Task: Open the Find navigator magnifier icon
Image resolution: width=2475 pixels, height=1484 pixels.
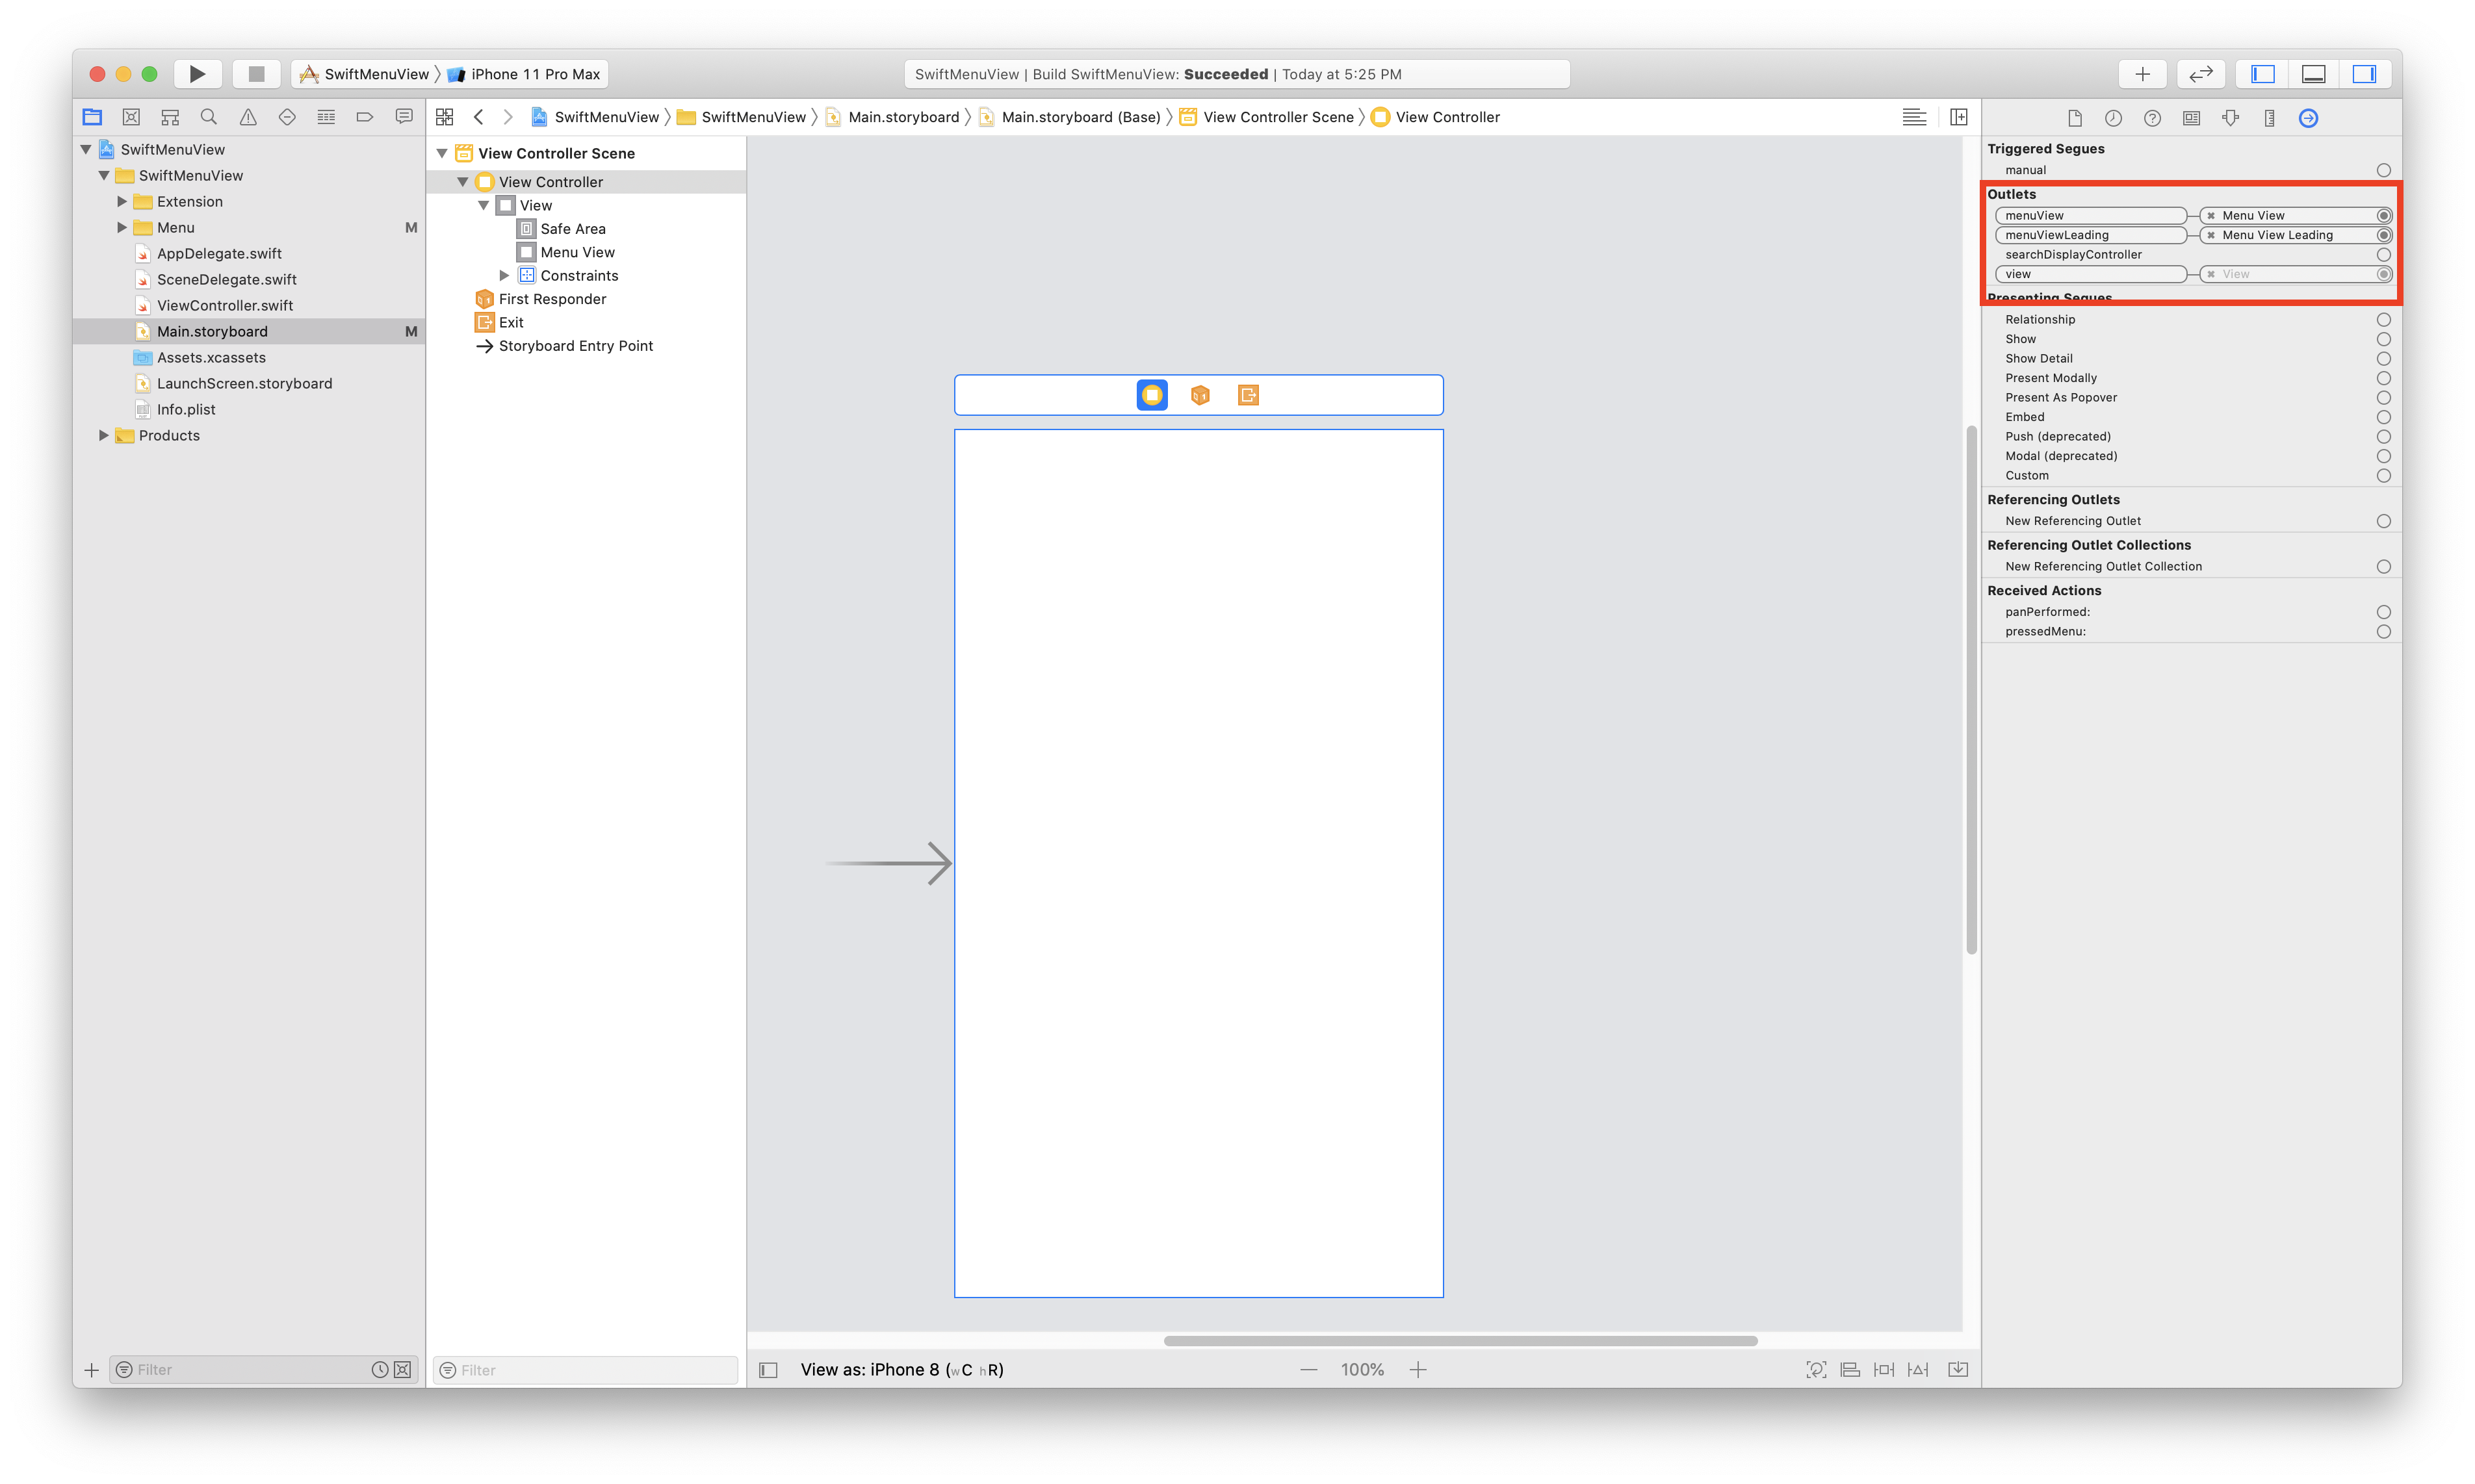Action: tap(209, 117)
